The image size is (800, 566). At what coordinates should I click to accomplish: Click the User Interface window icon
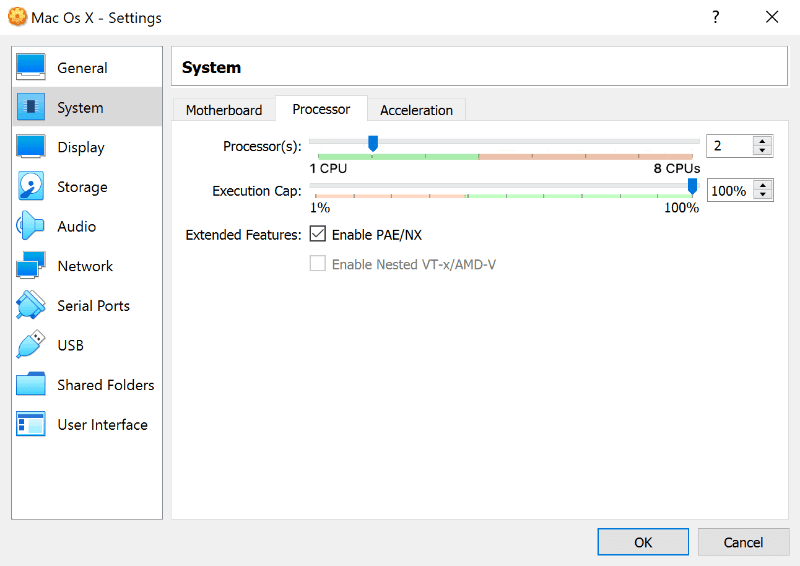point(31,424)
